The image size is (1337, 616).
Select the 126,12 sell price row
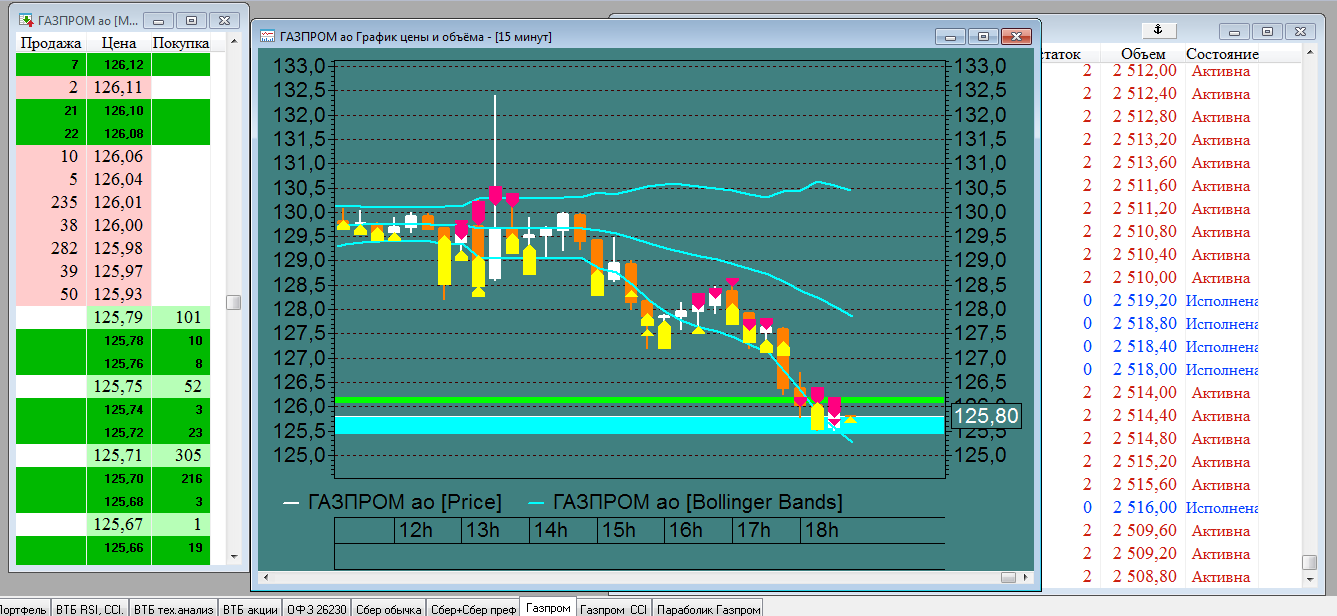coord(113,64)
